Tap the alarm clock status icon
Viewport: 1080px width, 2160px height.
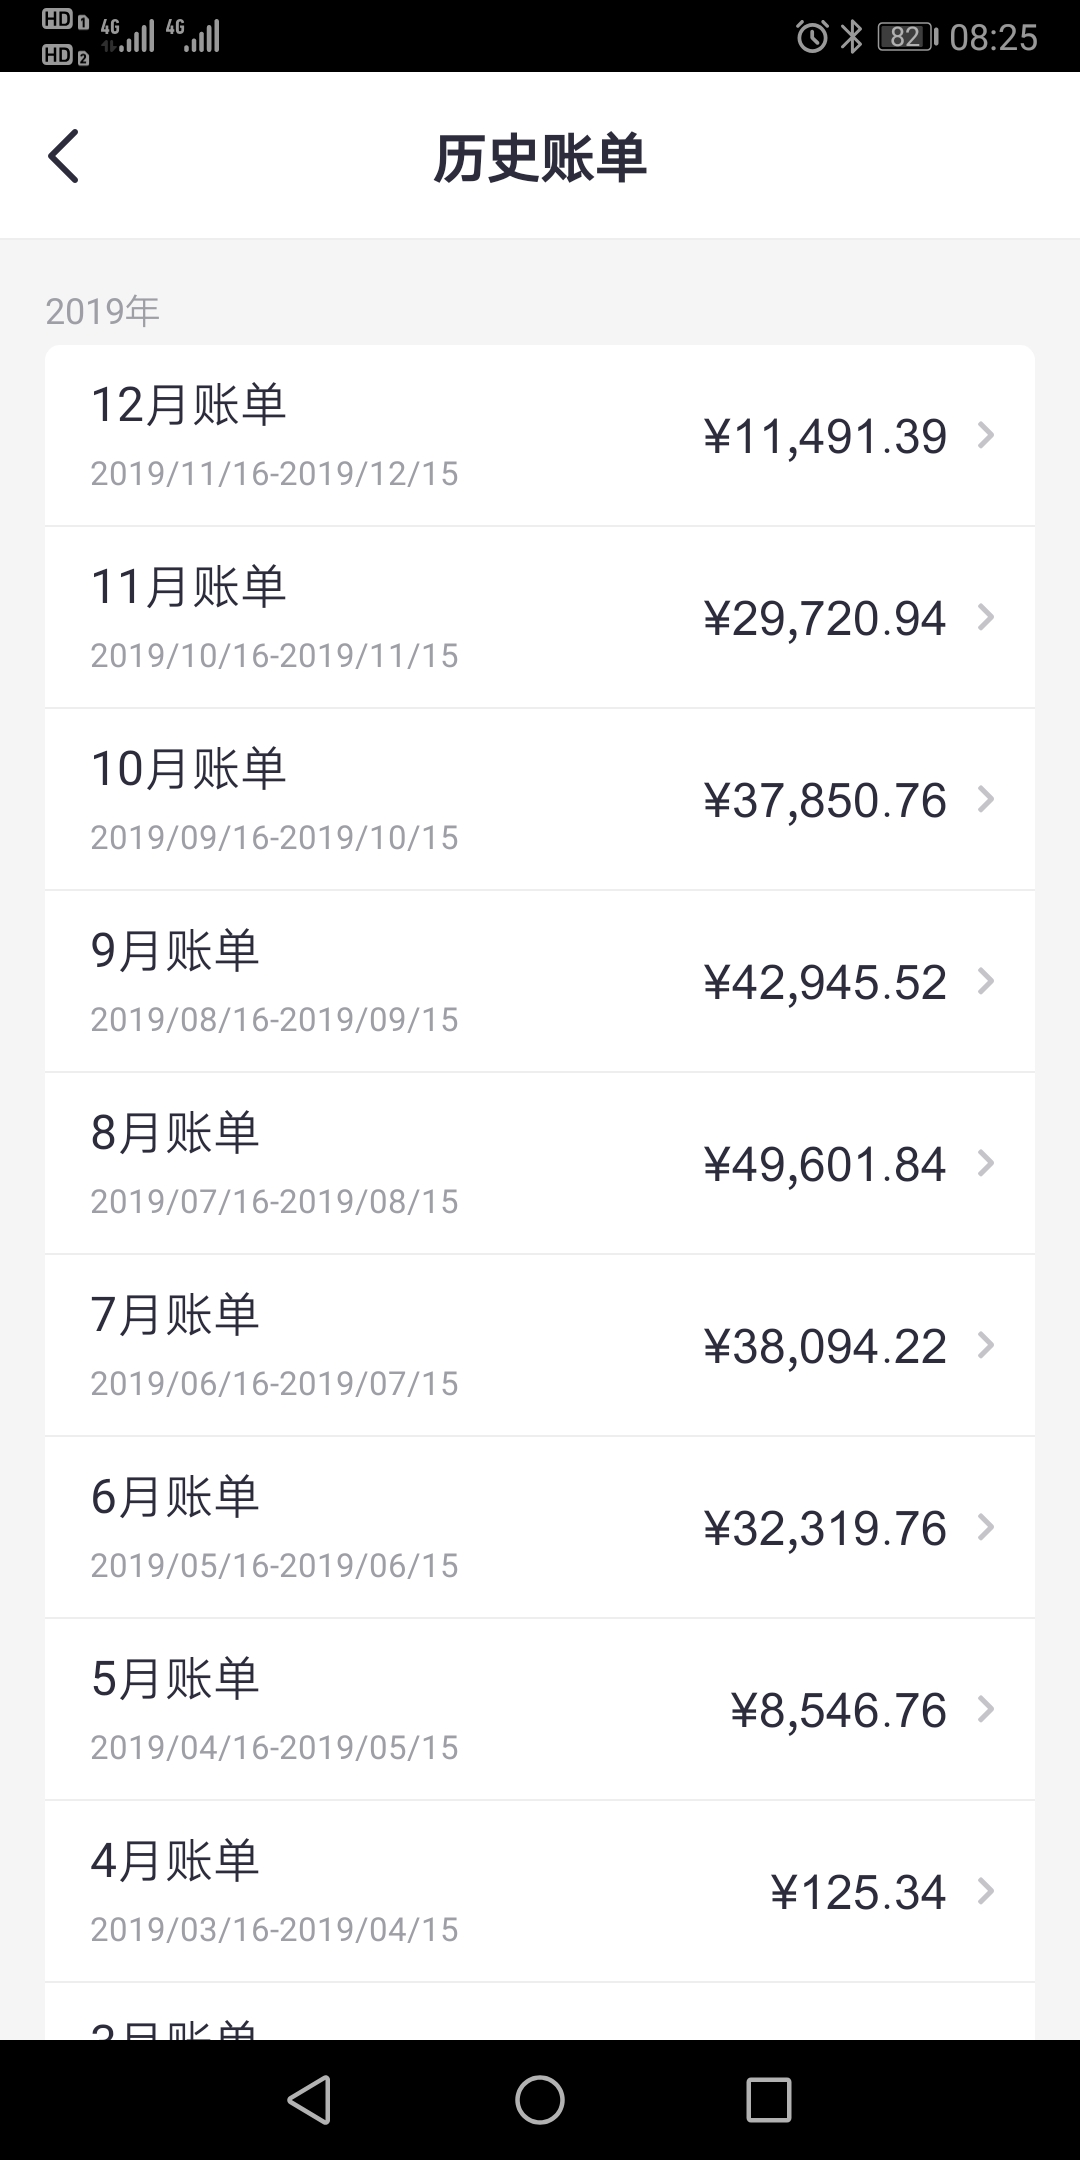point(812,37)
